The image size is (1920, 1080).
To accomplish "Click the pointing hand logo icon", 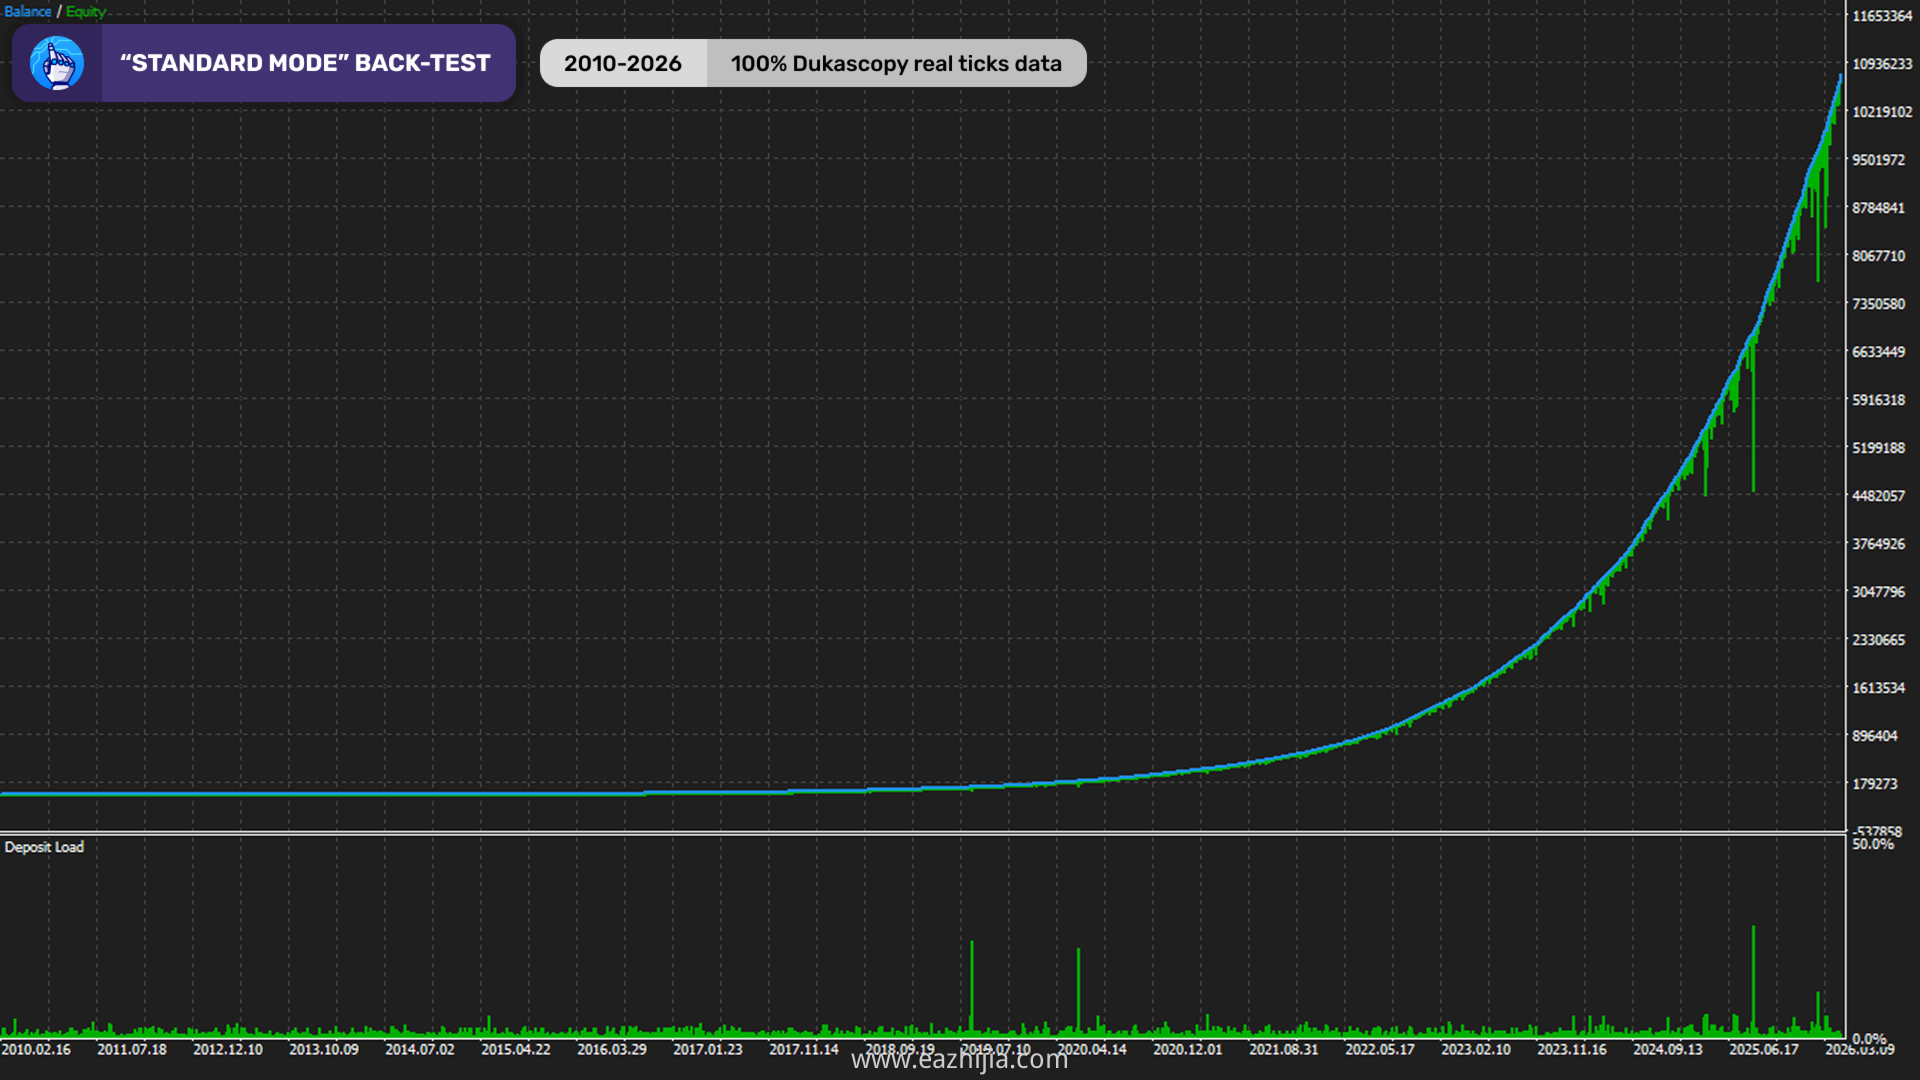I will (57, 63).
